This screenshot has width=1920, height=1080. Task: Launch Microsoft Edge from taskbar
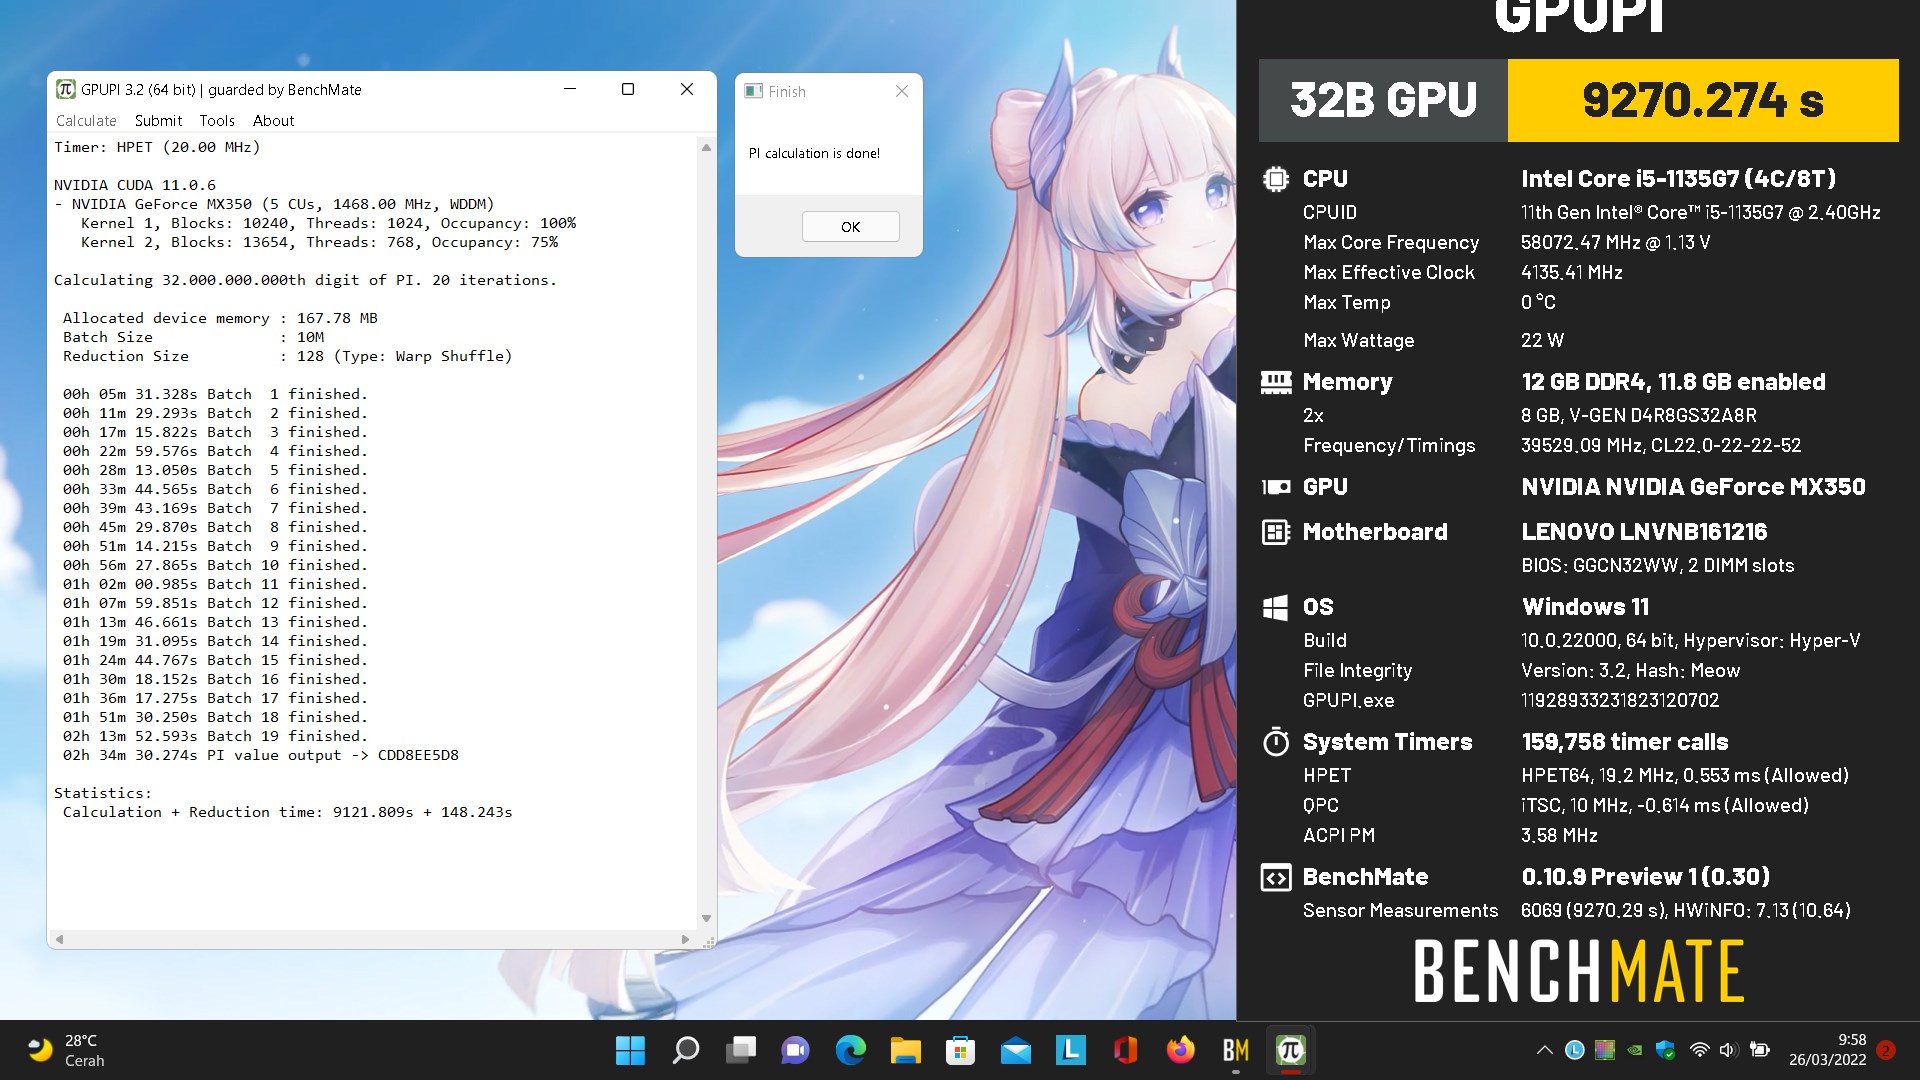pos(851,1050)
